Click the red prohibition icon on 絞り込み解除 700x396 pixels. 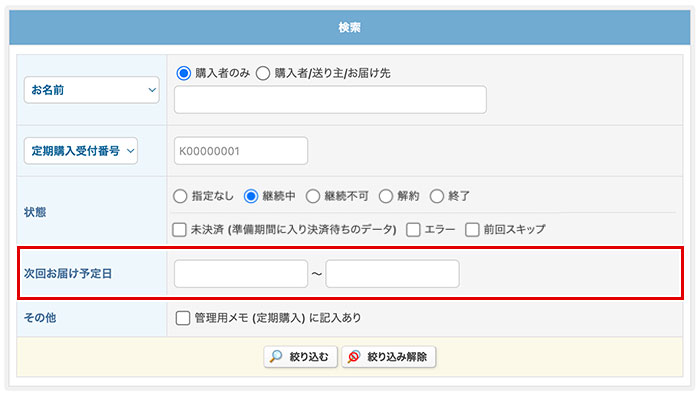(x=354, y=356)
